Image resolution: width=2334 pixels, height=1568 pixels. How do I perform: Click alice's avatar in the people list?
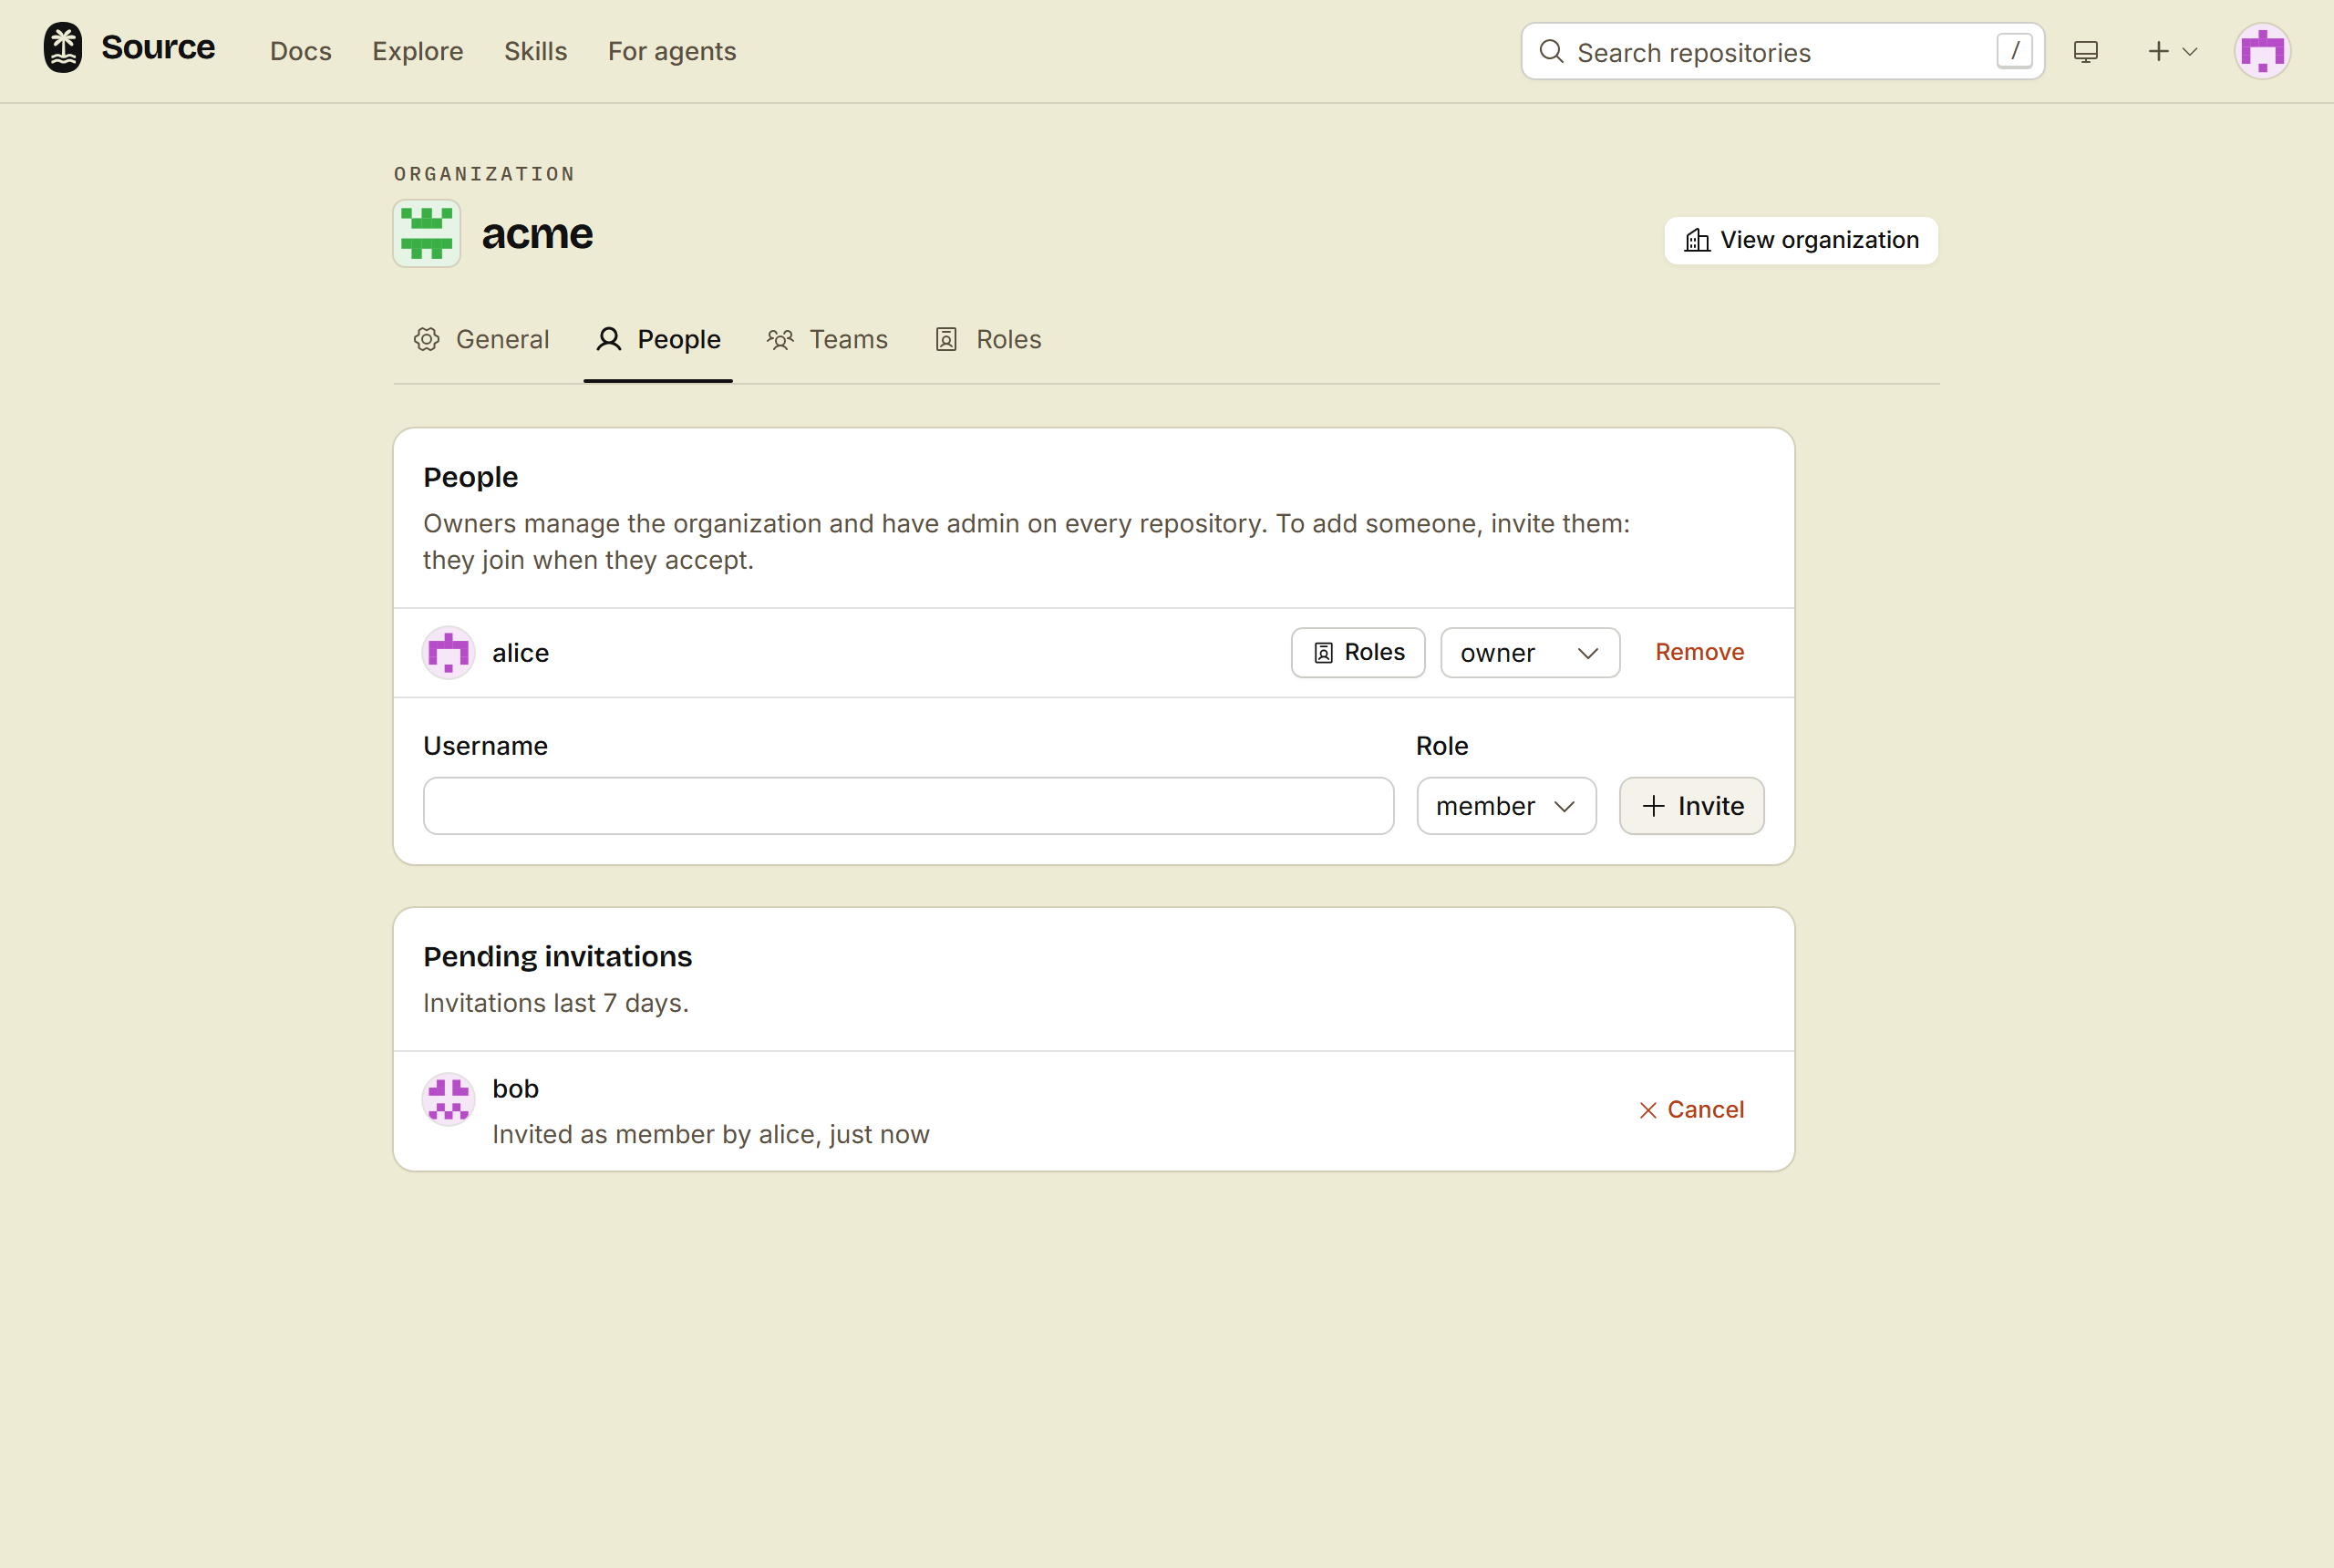click(448, 653)
